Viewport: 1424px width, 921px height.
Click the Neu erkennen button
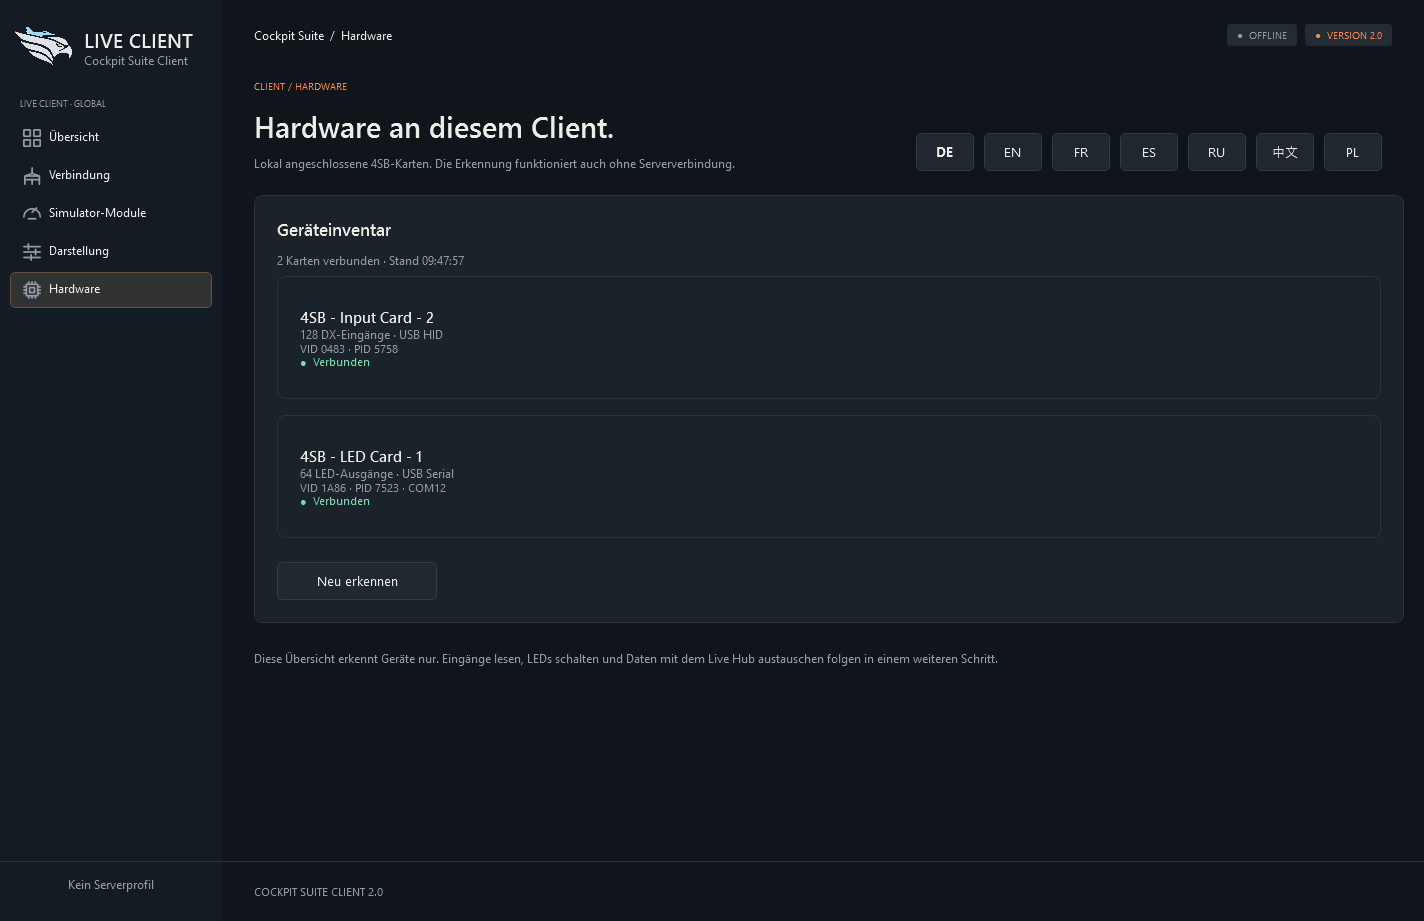(357, 581)
